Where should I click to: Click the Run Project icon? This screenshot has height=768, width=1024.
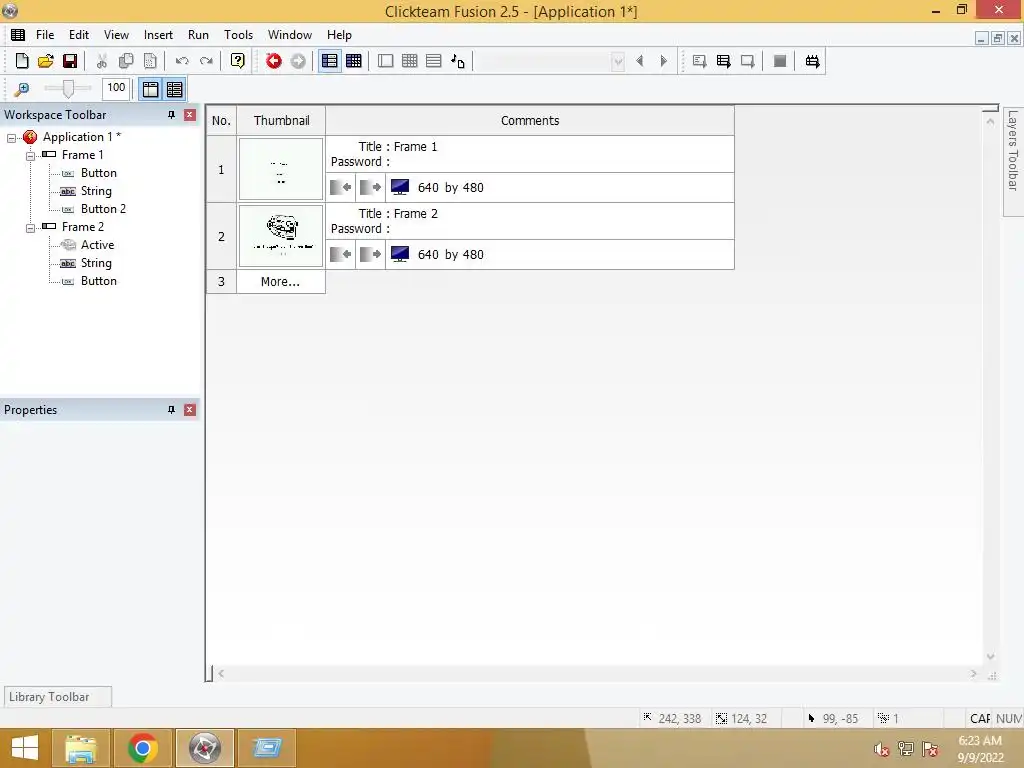point(699,61)
